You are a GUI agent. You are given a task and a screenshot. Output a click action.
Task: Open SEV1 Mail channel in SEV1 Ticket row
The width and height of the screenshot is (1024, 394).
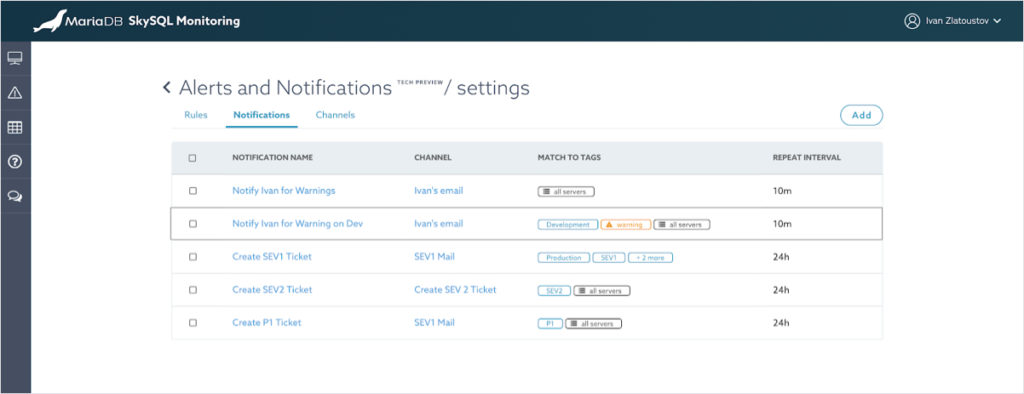[x=434, y=257]
